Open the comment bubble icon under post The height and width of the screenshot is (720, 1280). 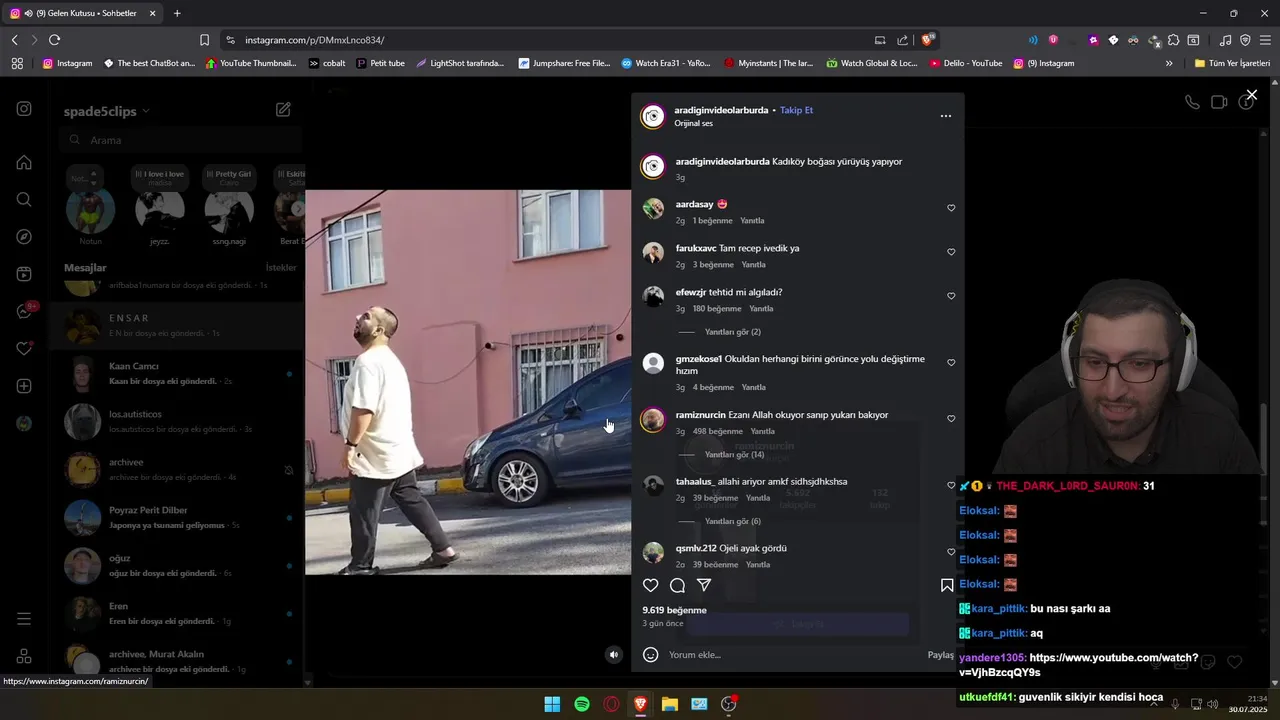(x=677, y=585)
